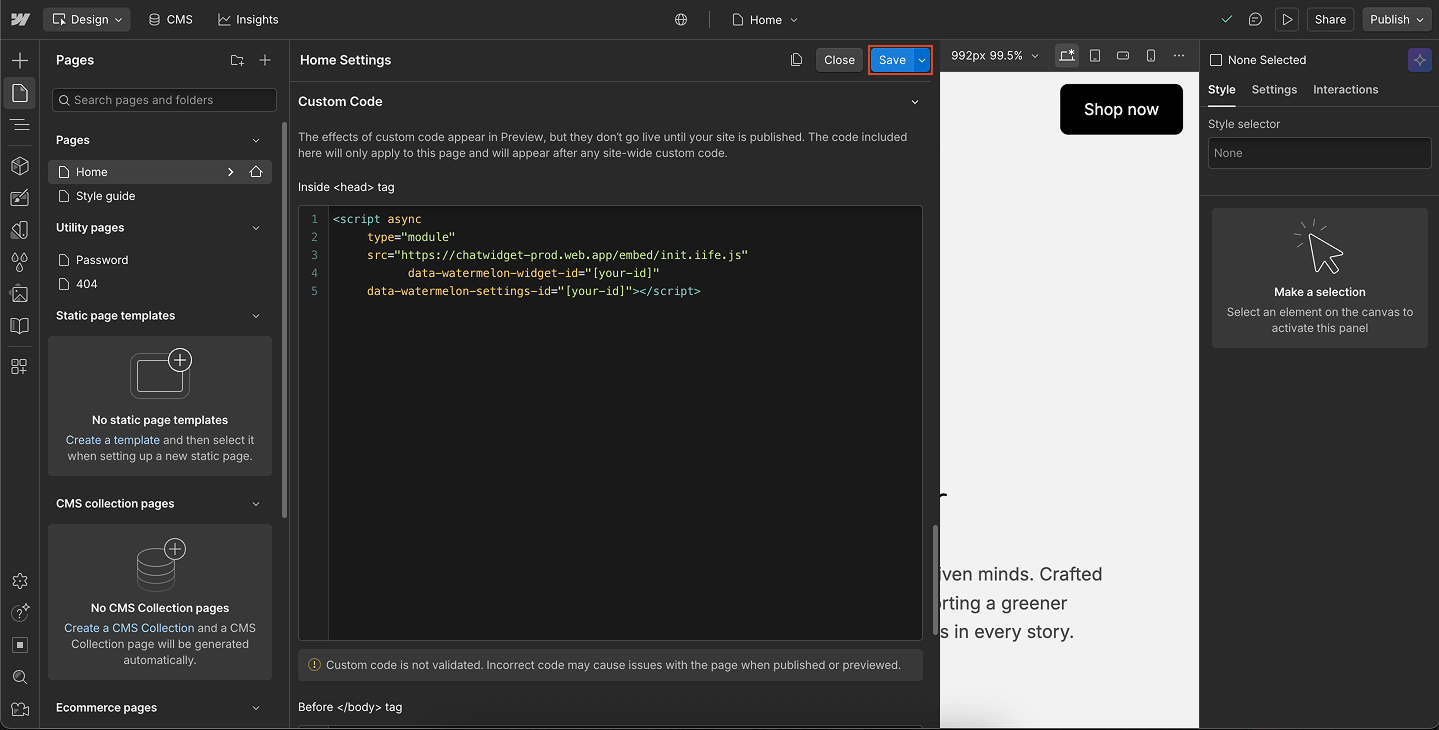Image resolution: width=1439 pixels, height=730 pixels.
Task: Open the three-droplets panel in sidebar
Action: (19, 262)
